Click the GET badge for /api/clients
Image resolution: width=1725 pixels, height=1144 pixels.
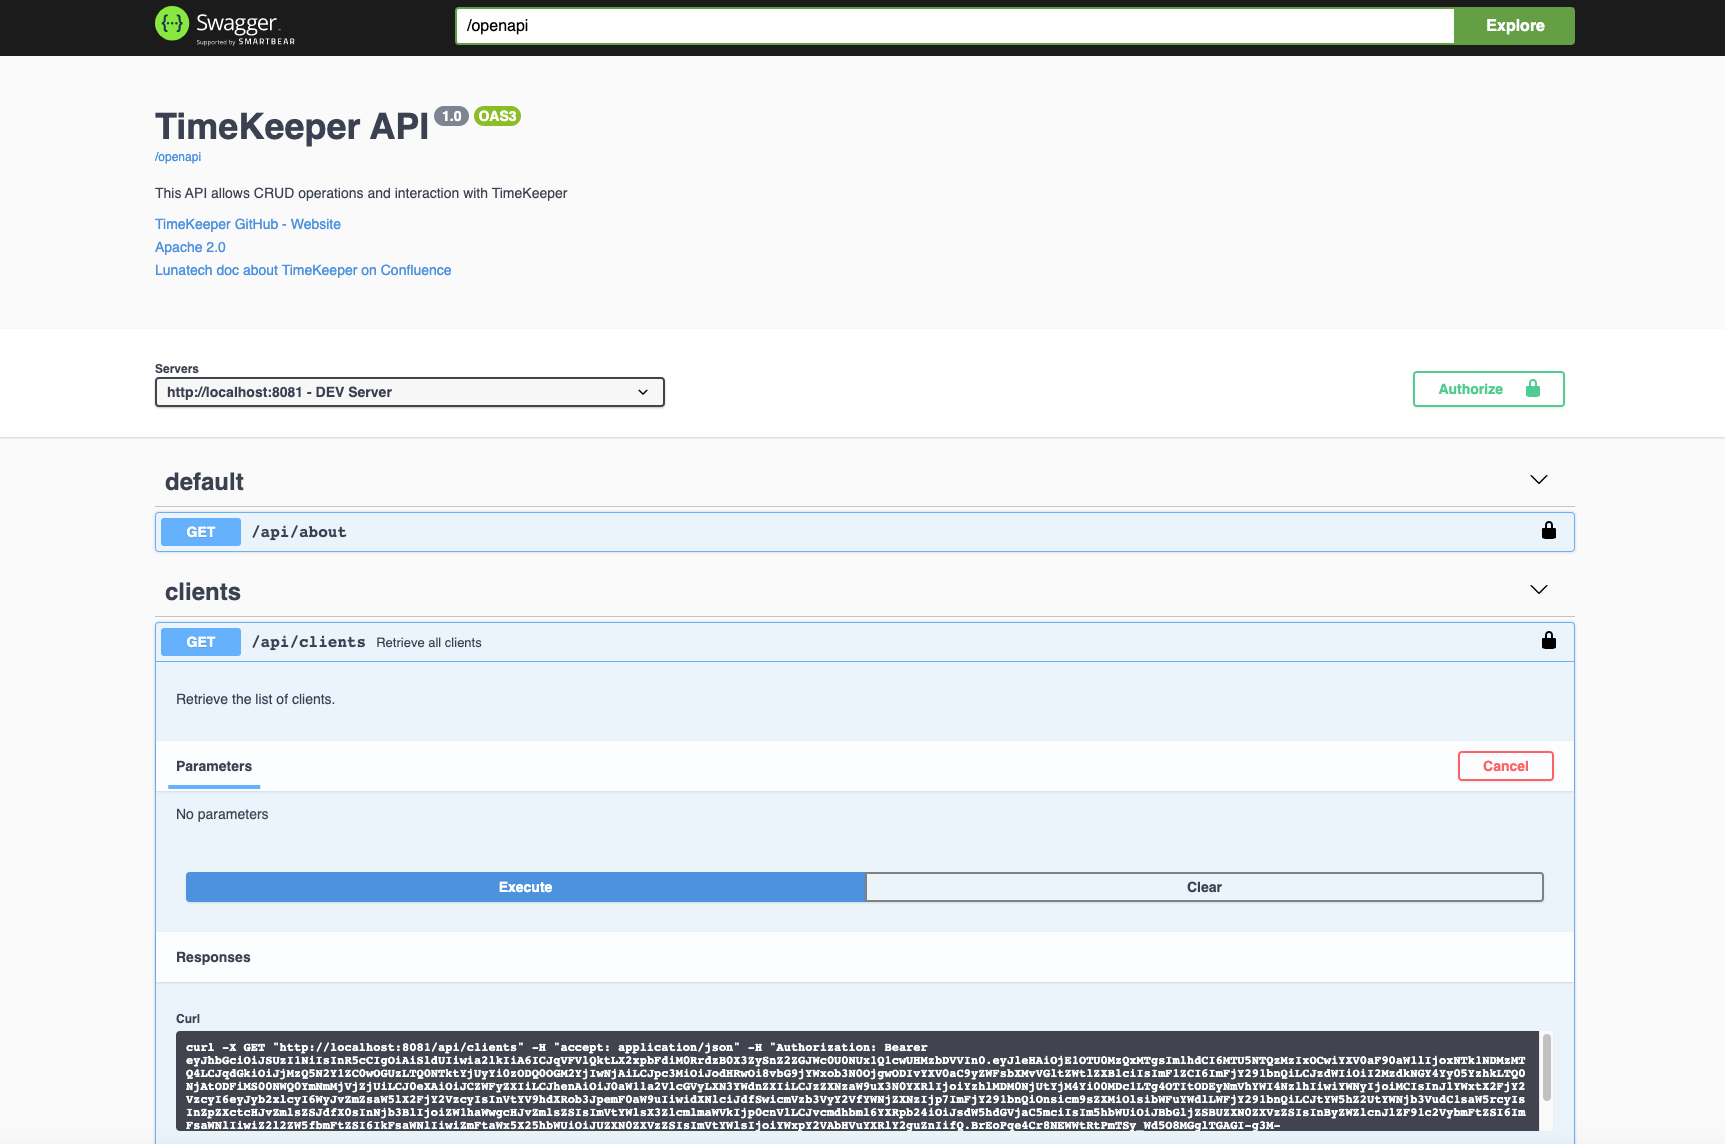201,642
